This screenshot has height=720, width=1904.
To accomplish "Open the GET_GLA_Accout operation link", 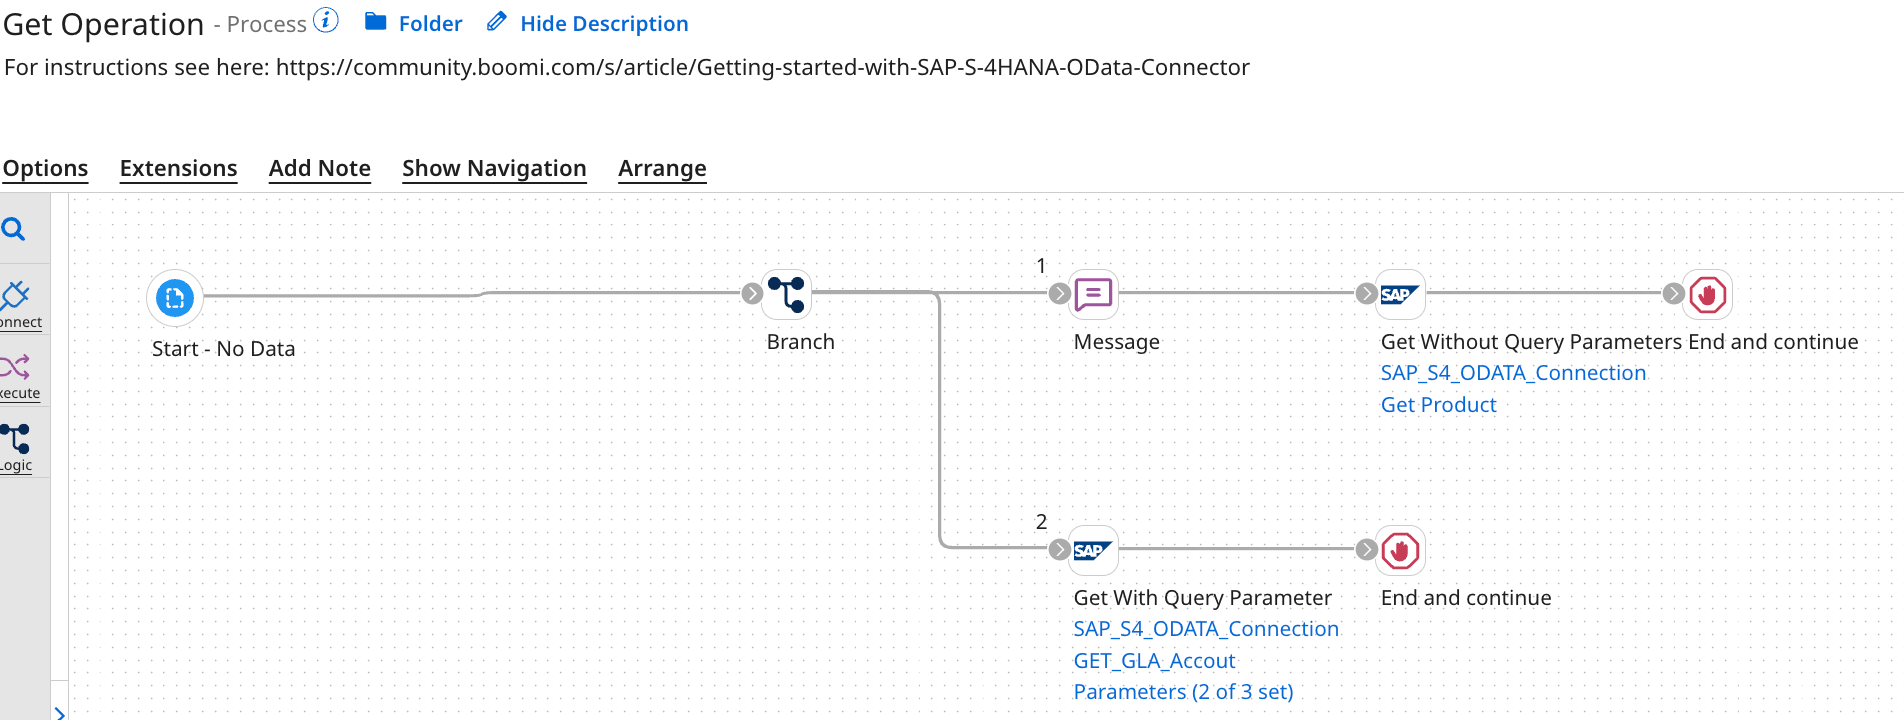I will (1154, 660).
